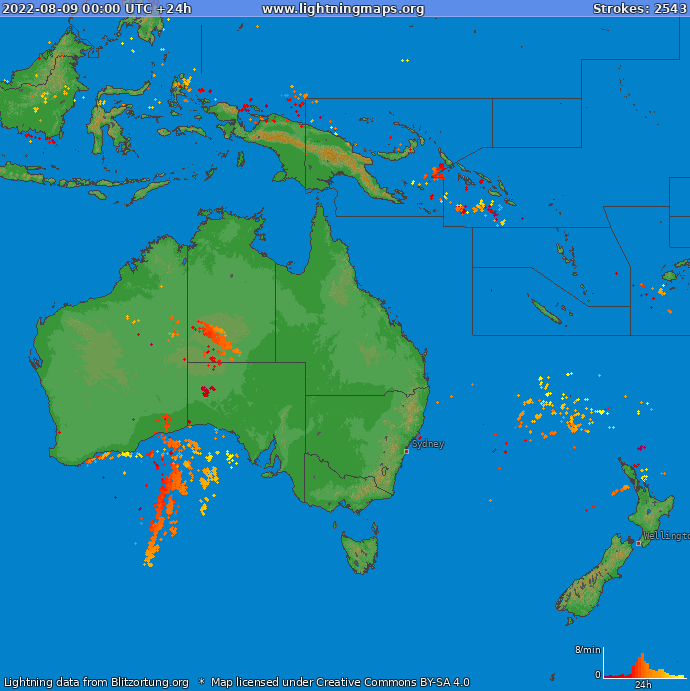Image resolution: width=690 pixels, height=691 pixels.
Task: Click the www.lightningmaps.org header link
Action: pos(343,9)
